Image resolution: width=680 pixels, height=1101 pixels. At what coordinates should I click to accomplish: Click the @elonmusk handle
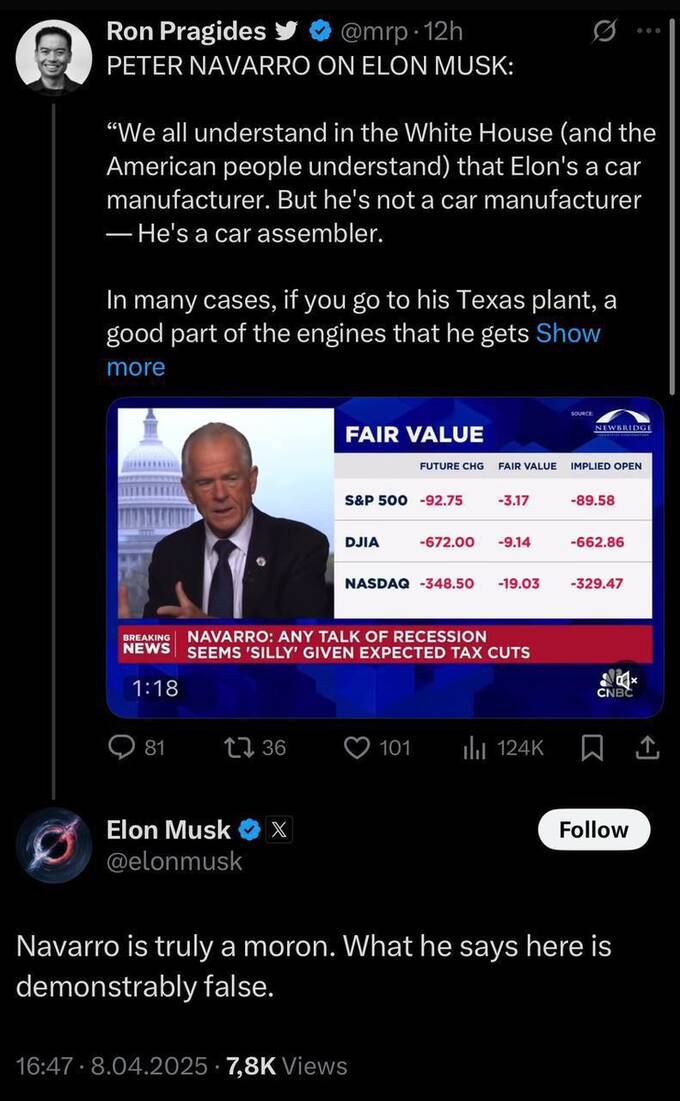point(174,861)
